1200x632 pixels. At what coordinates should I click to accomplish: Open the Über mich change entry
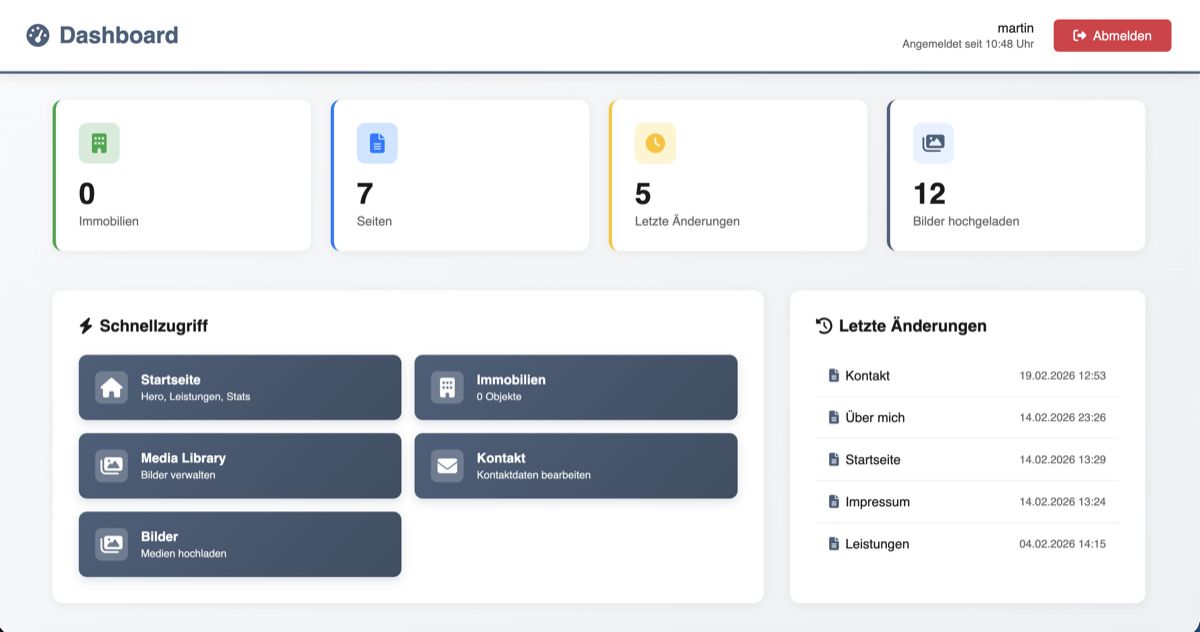[x=967, y=417]
